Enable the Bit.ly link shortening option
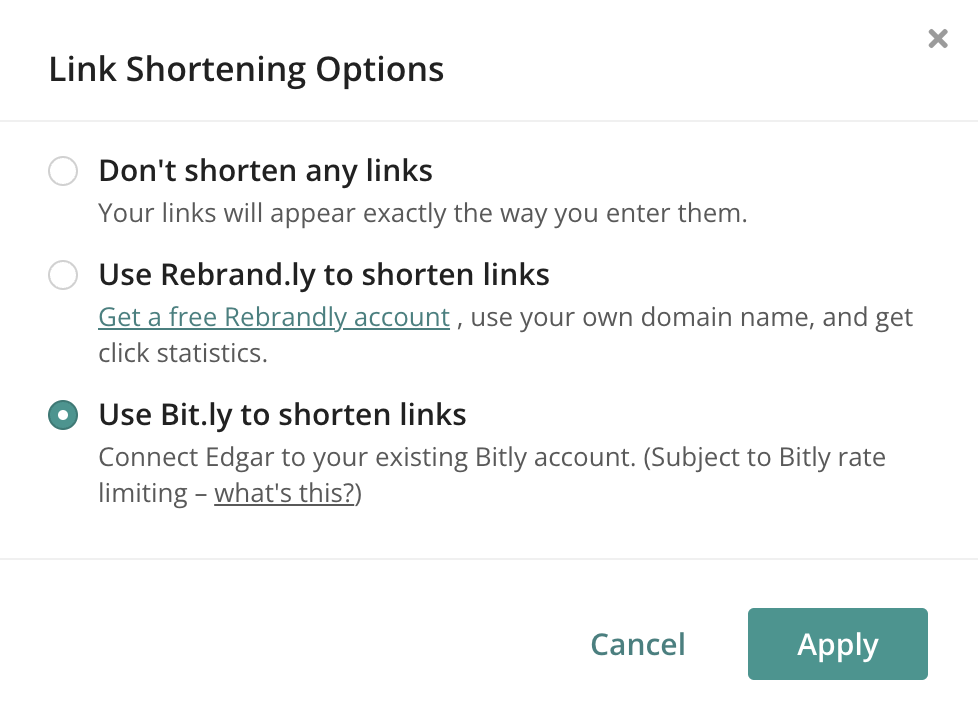The image size is (978, 714). pos(63,414)
